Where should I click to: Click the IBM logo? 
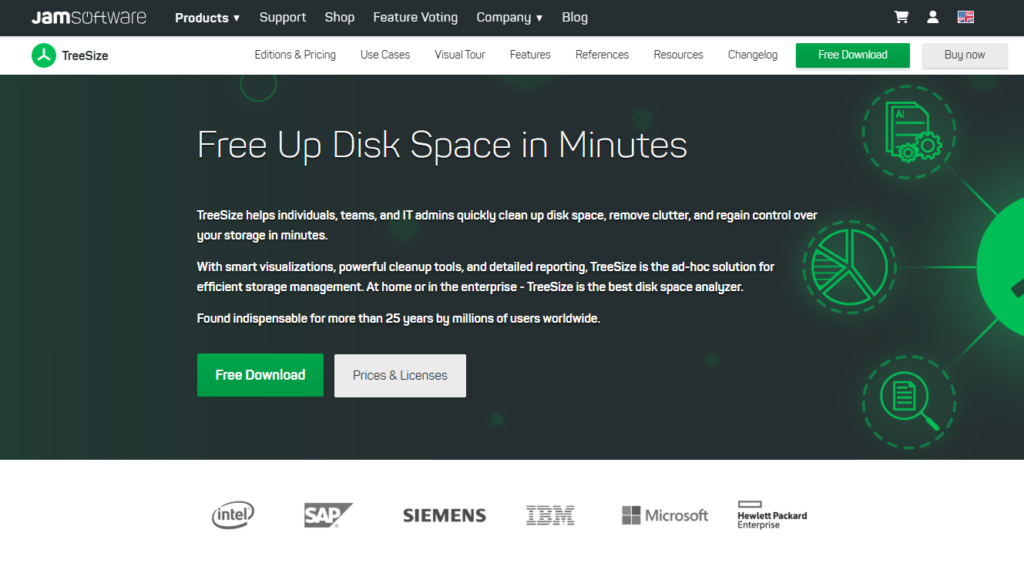(x=550, y=515)
